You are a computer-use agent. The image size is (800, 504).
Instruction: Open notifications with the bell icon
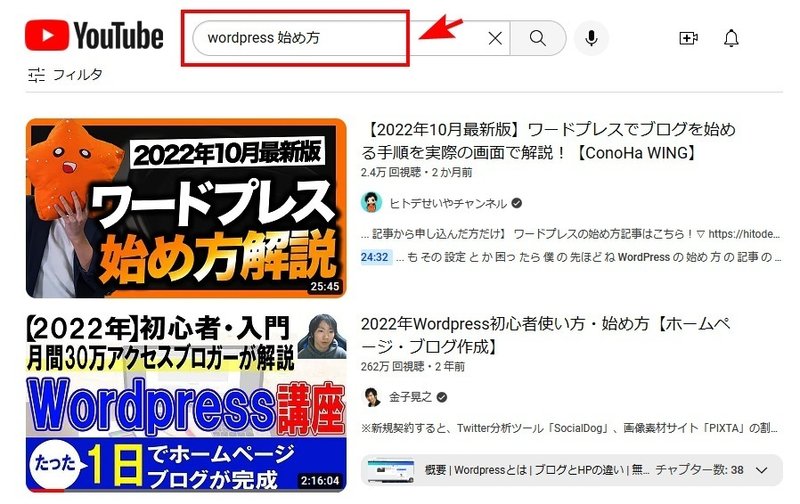coord(731,38)
